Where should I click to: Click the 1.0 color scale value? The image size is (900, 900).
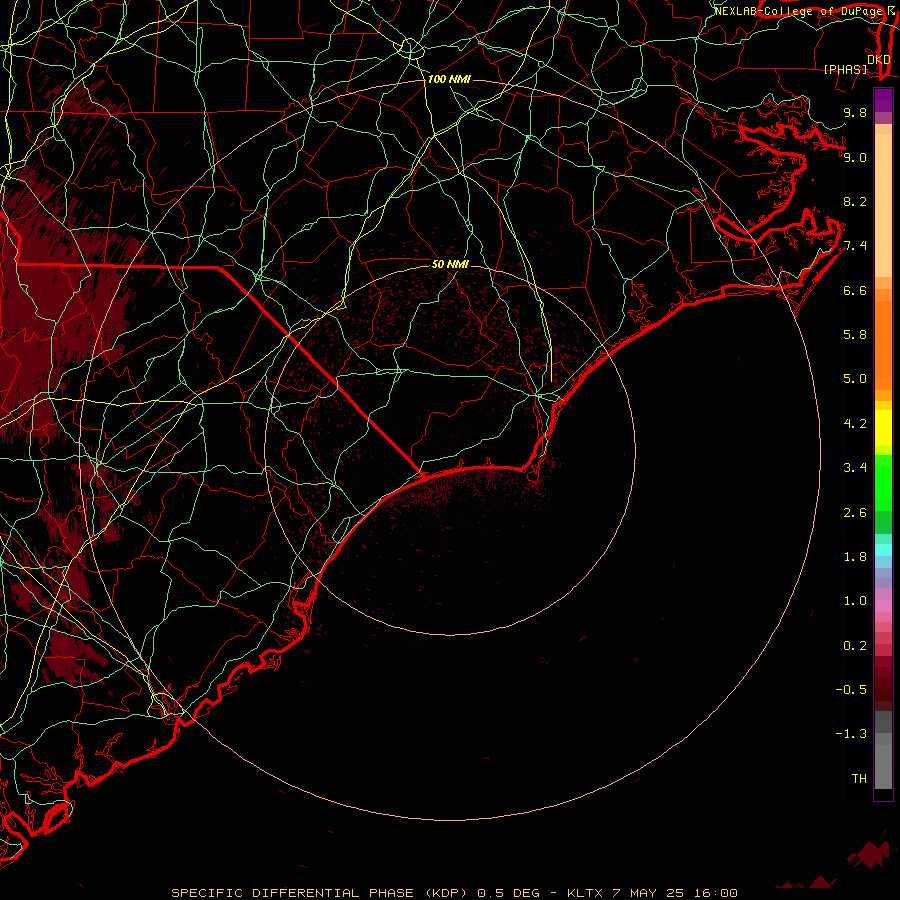click(855, 601)
